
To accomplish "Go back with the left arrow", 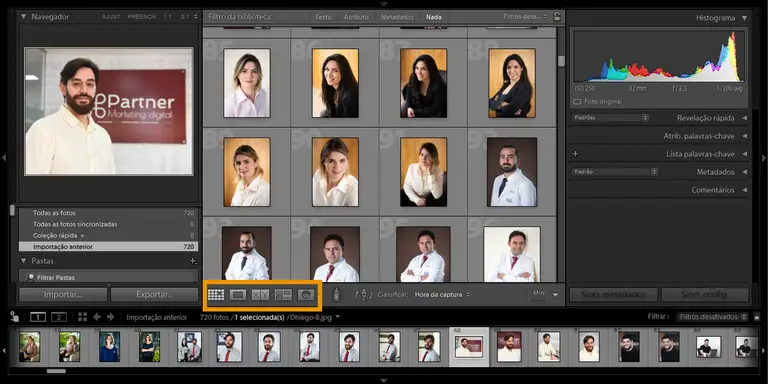I will [x=97, y=317].
